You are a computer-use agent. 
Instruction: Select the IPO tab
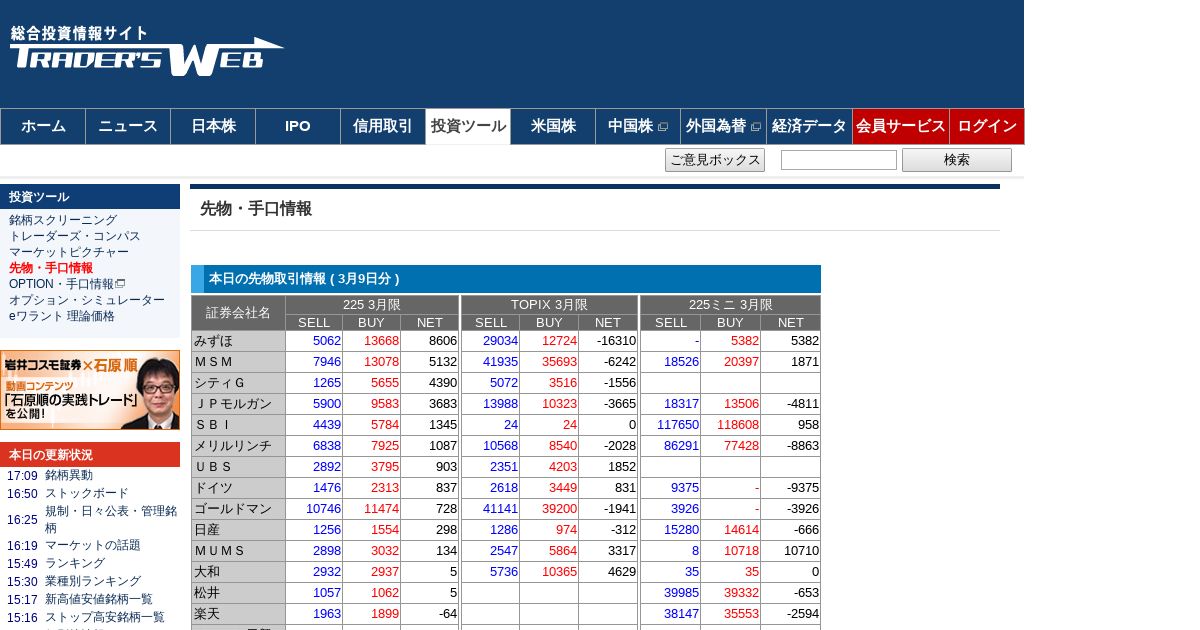298,126
